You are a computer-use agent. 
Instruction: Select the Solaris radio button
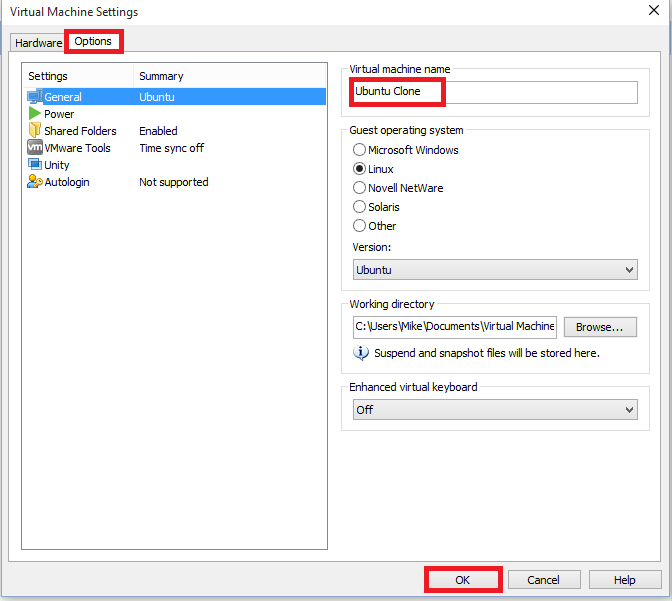tap(360, 207)
